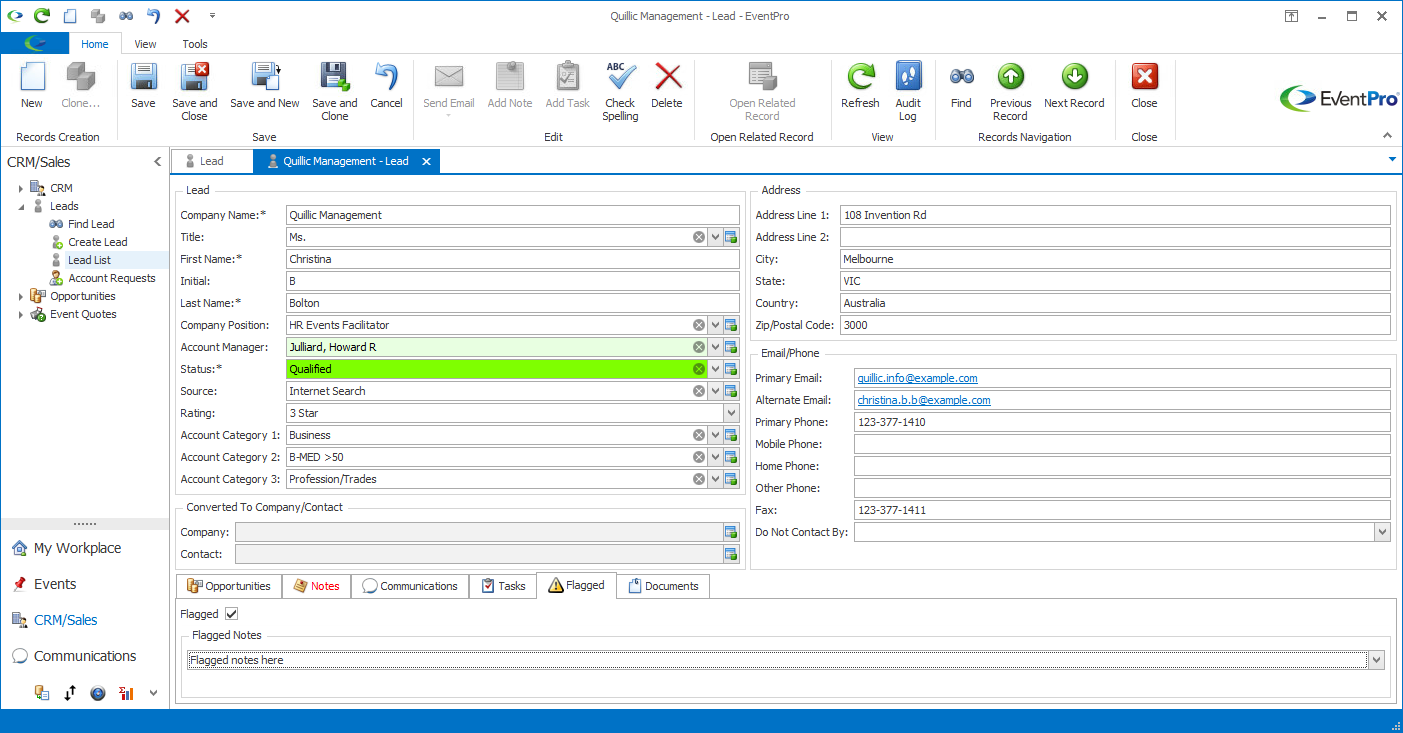Open lookup icon beside Converted Contact field
Viewport: 1403px width, 733px height.
pos(731,554)
